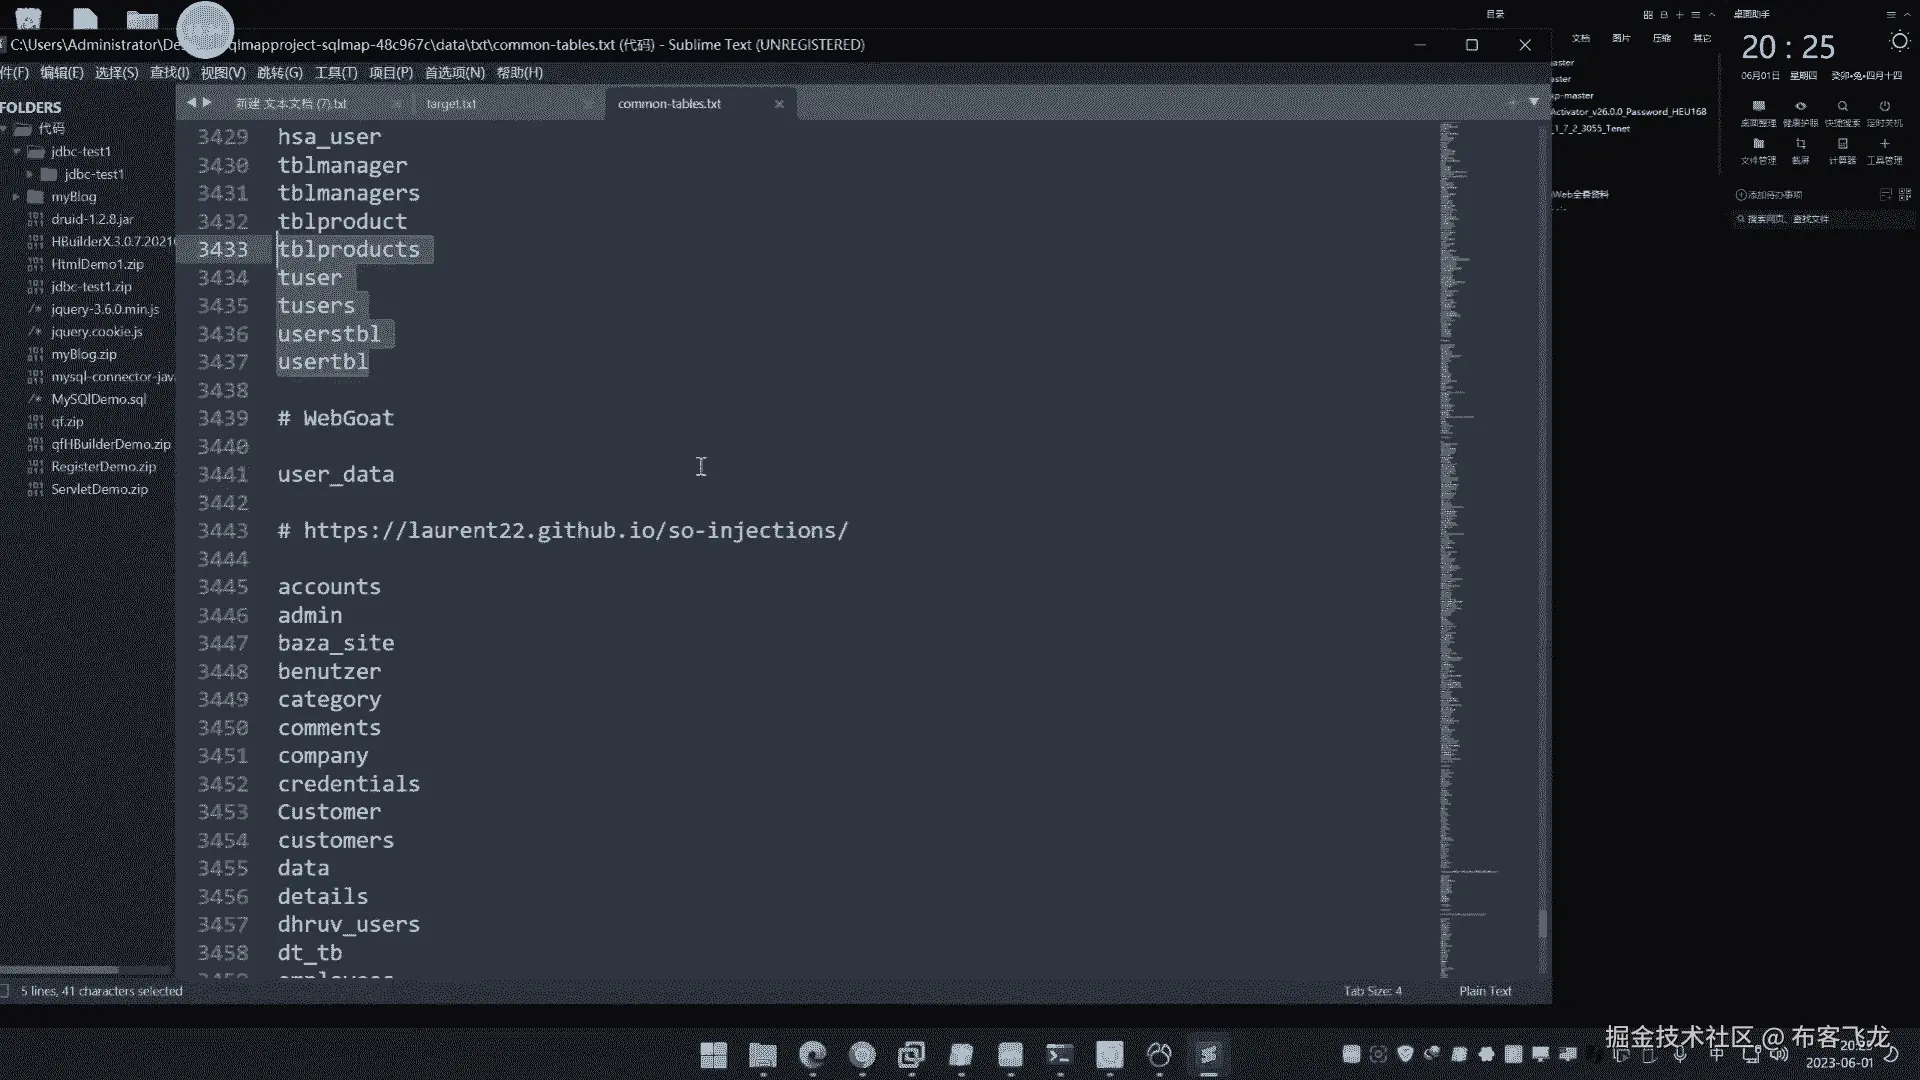Viewport: 1920px width, 1080px height.
Task: Open the calculator (计算器) widget icon
Action: pyautogui.click(x=1842, y=145)
